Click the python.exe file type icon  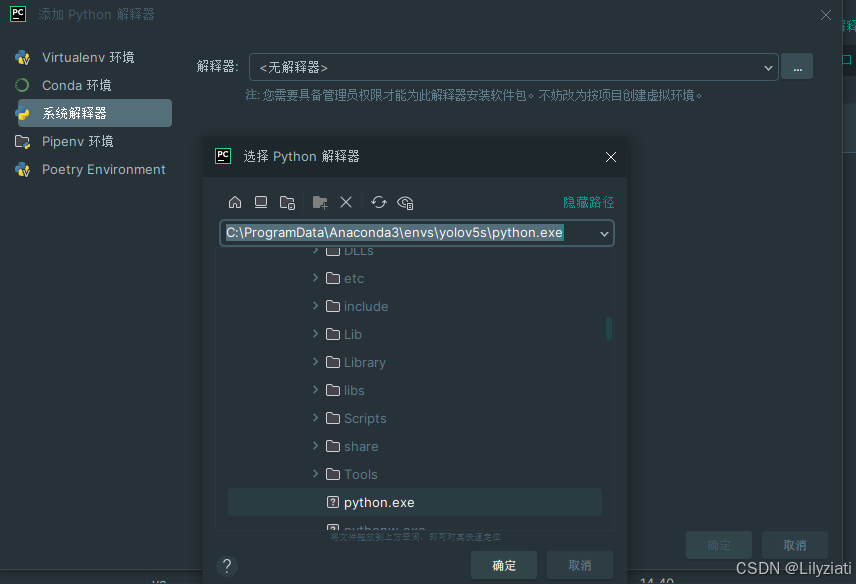click(332, 502)
